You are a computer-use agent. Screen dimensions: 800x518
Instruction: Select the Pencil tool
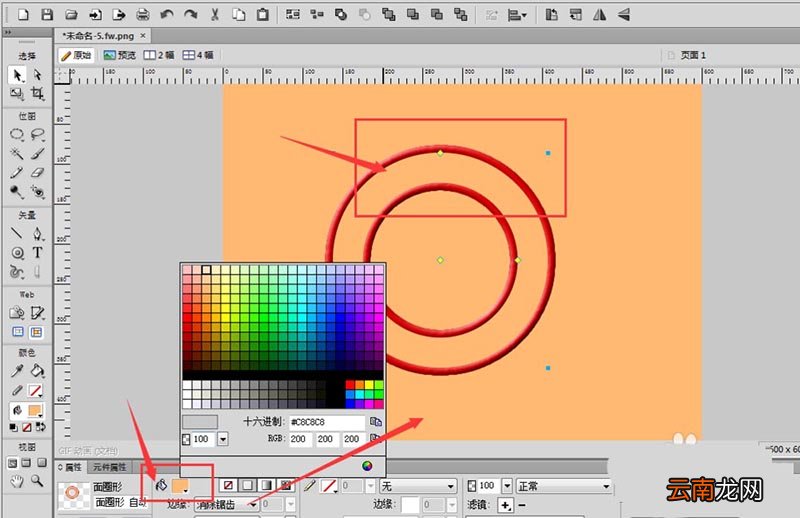tap(17, 172)
